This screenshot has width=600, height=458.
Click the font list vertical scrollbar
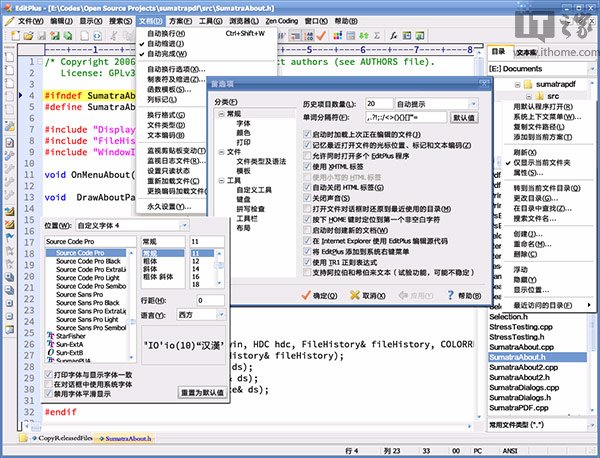coord(131,305)
